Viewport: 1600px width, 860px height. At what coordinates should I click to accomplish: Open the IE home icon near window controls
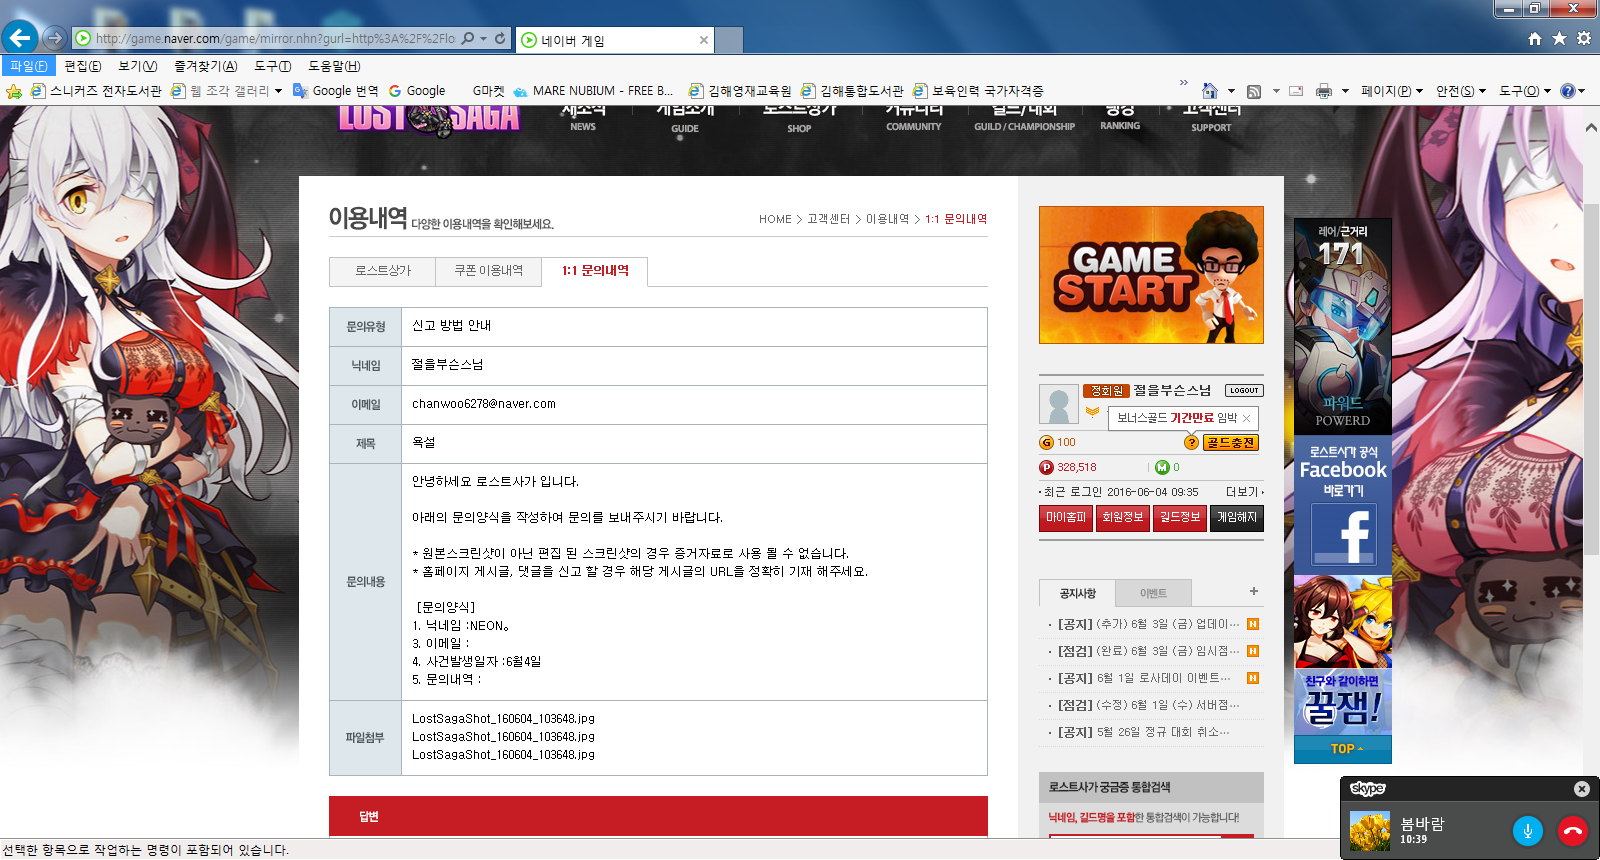(x=1535, y=38)
